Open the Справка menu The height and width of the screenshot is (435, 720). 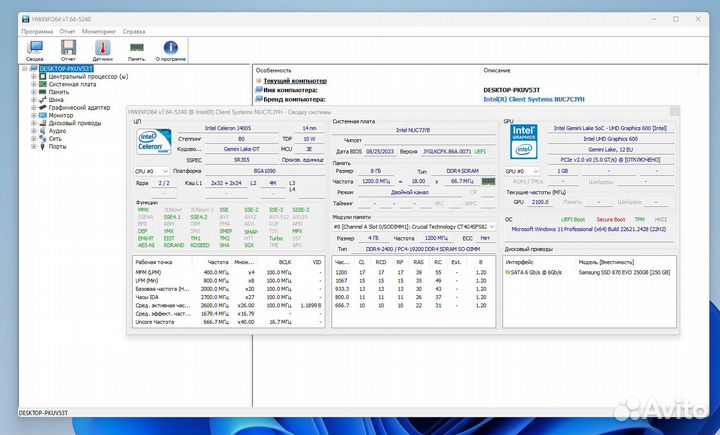point(134,32)
